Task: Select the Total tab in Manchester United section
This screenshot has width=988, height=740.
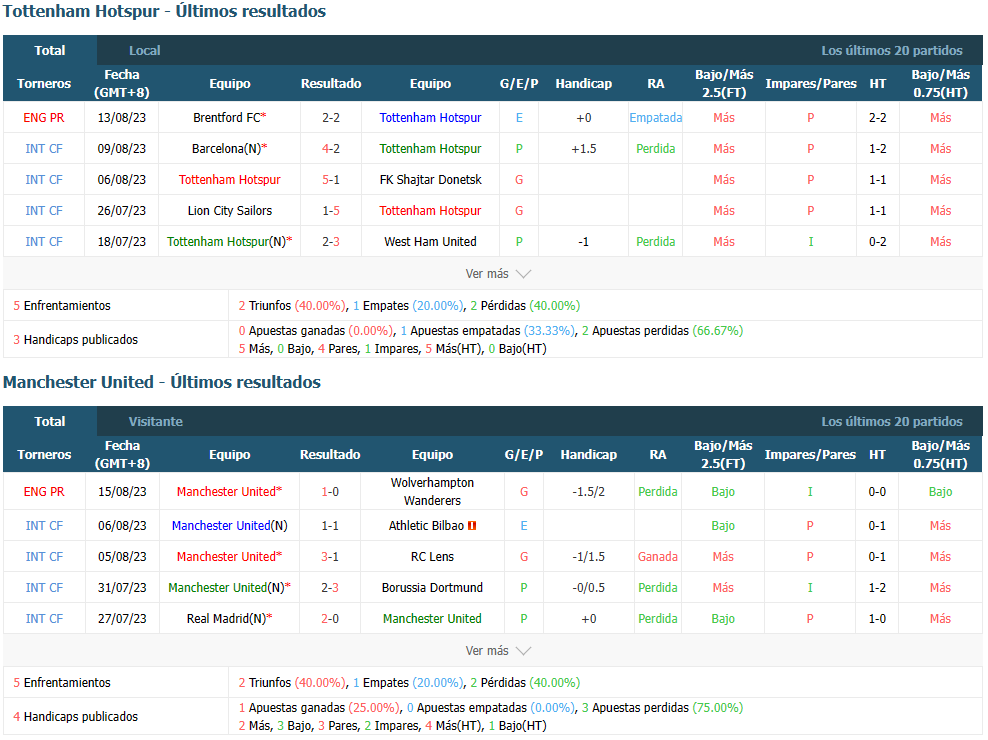Action: click(50, 422)
